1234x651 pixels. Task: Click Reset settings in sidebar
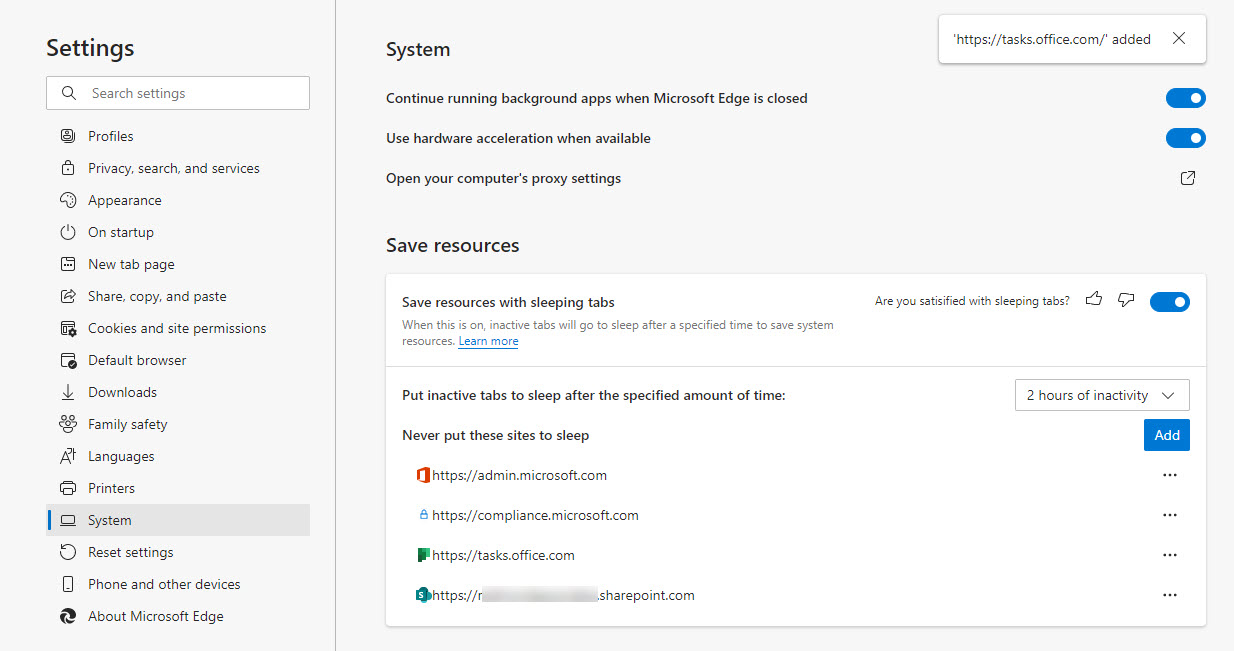click(178, 552)
